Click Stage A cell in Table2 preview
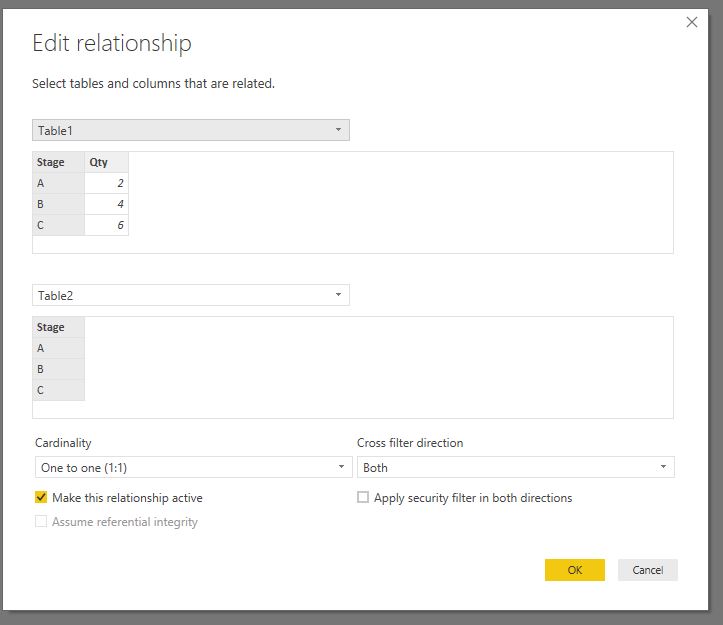723x625 pixels. pyautogui.click(x=59, y=348)
